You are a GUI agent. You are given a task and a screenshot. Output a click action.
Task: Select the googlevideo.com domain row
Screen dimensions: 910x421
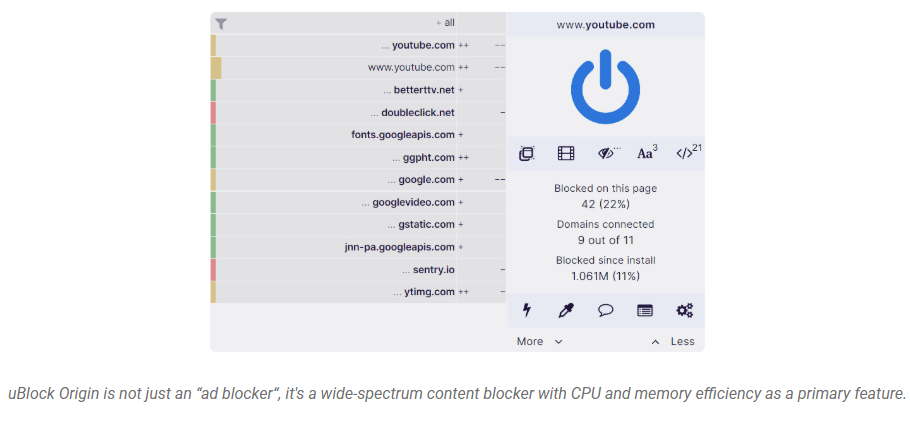[x=407, y=202]
